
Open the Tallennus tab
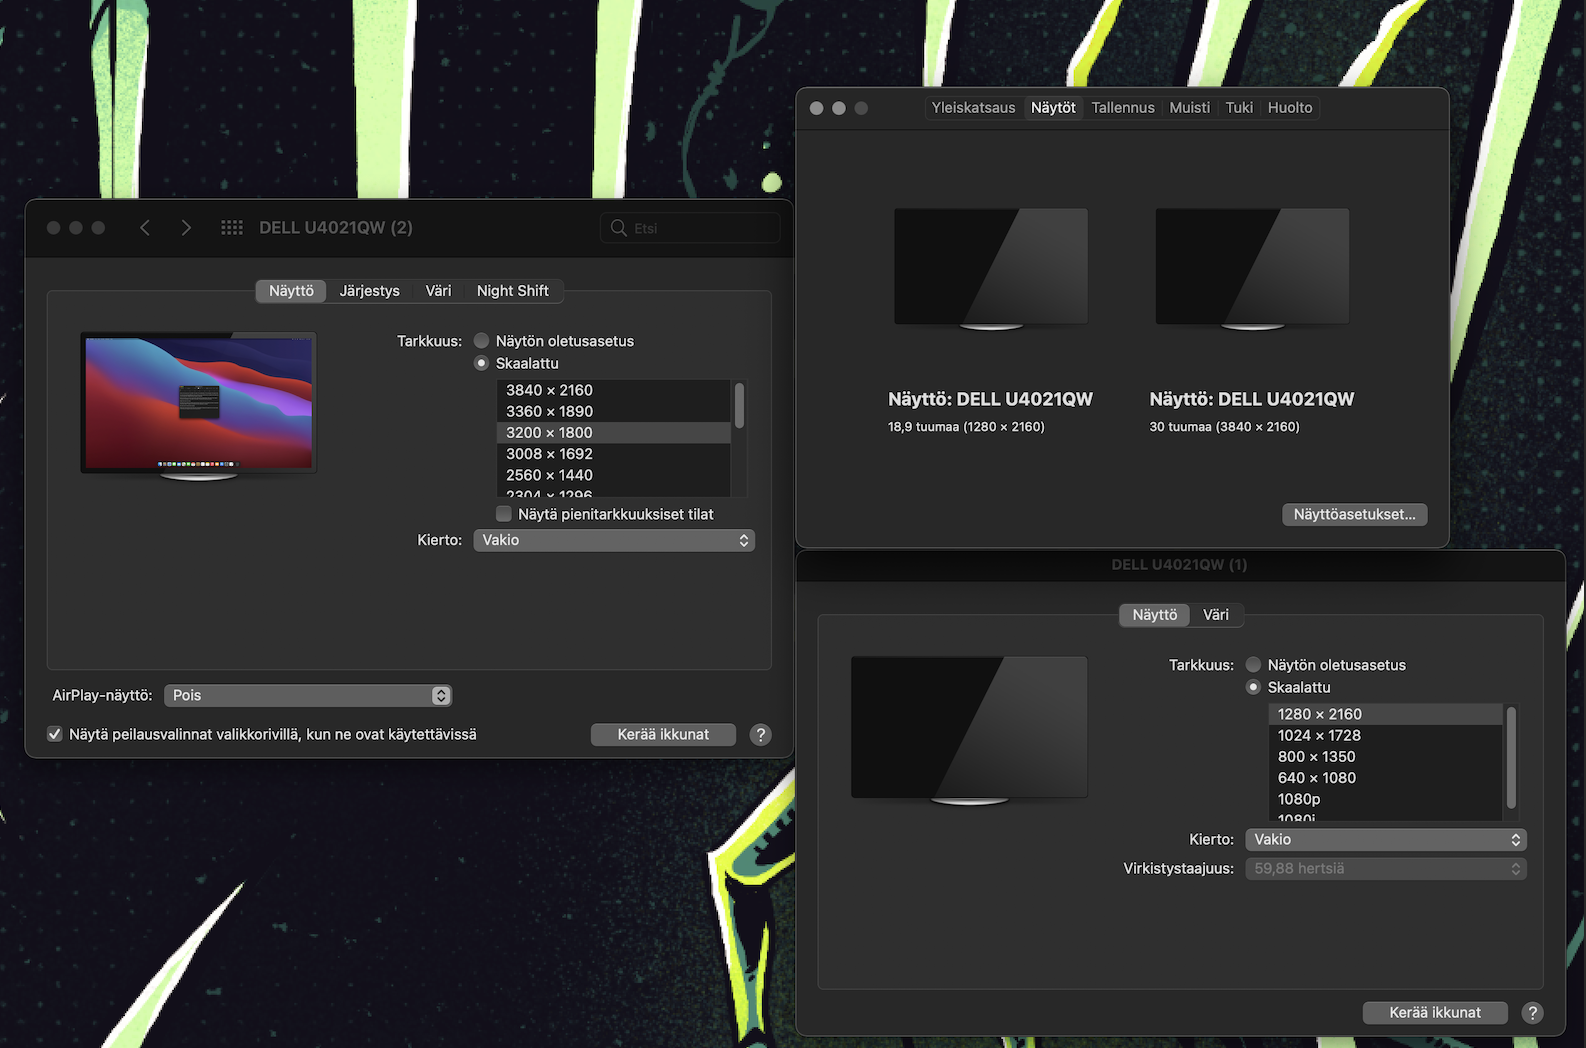[1123, 108]
